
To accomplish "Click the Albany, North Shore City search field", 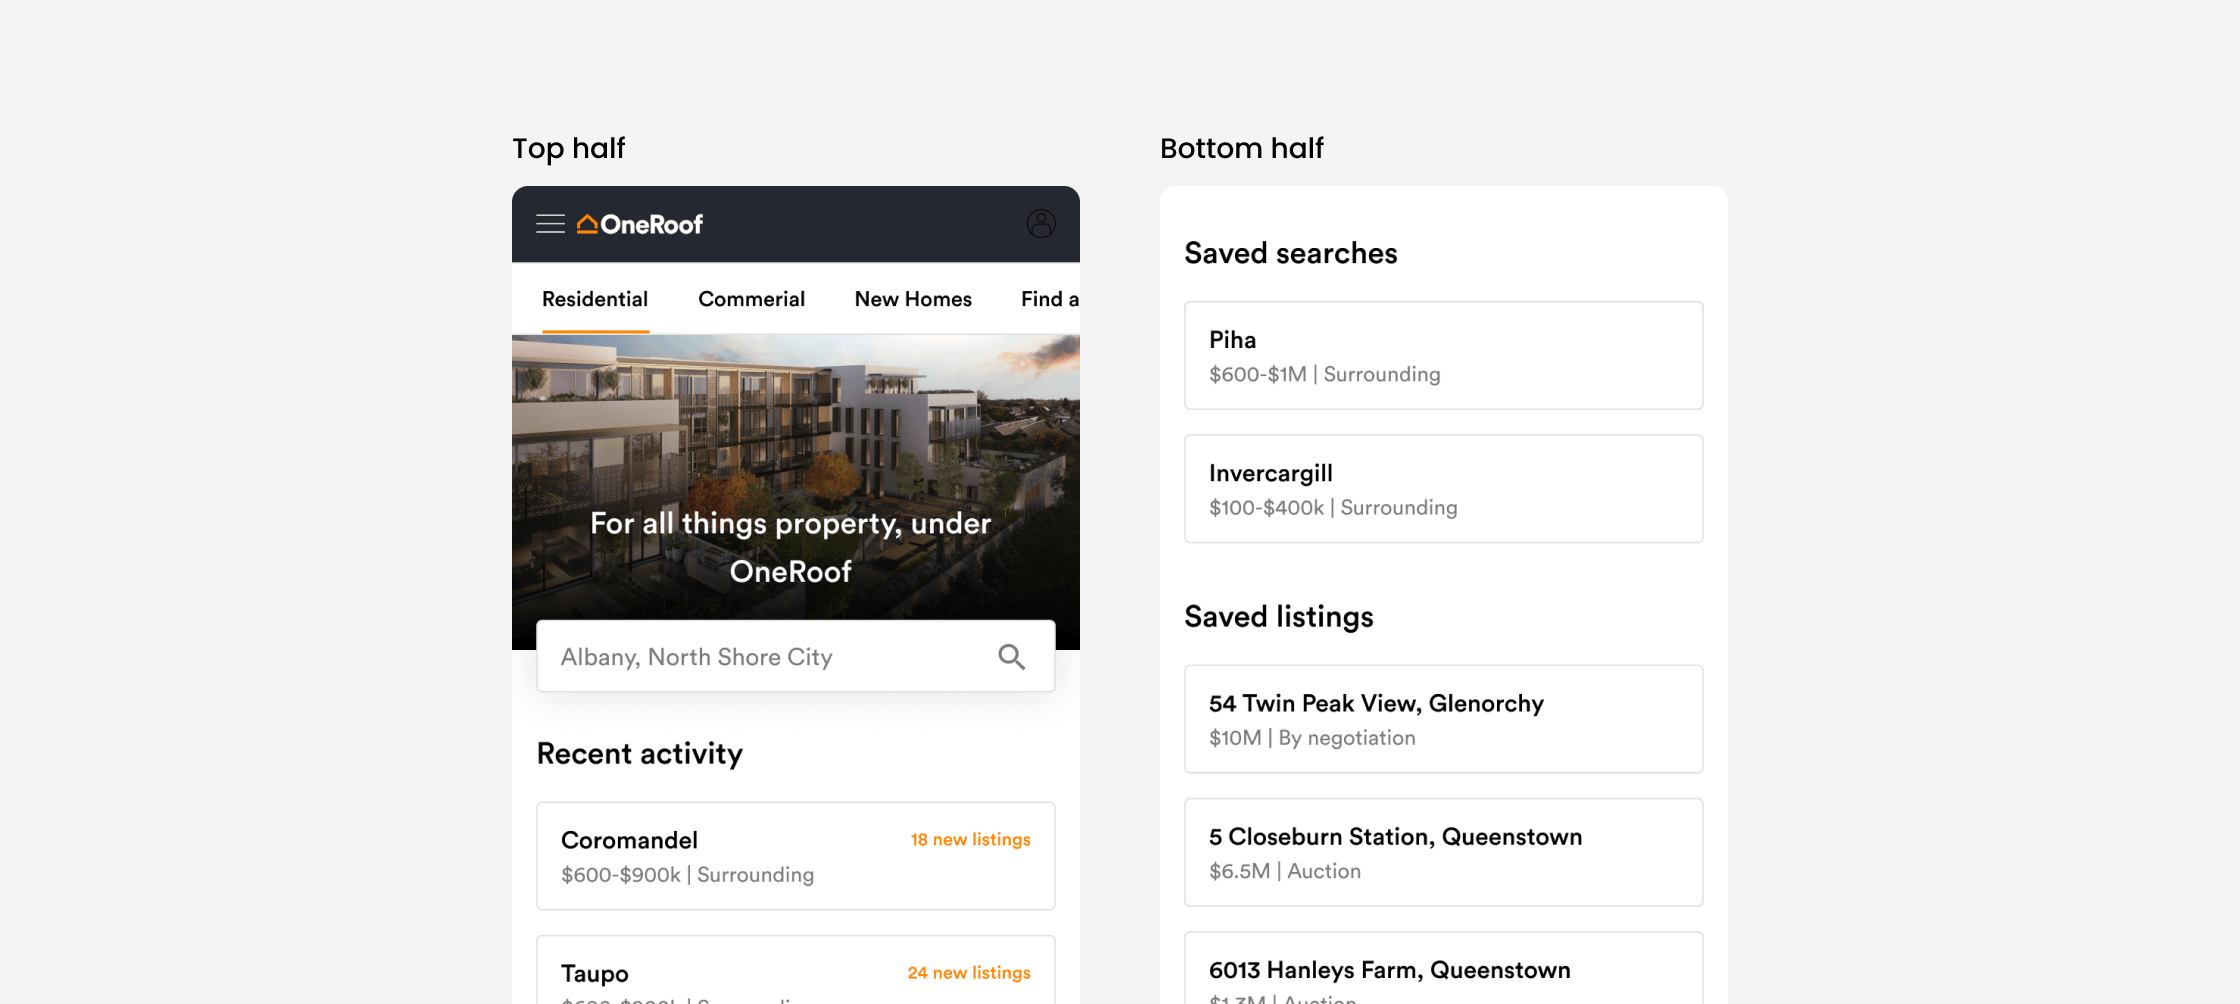I will [796, 656].
